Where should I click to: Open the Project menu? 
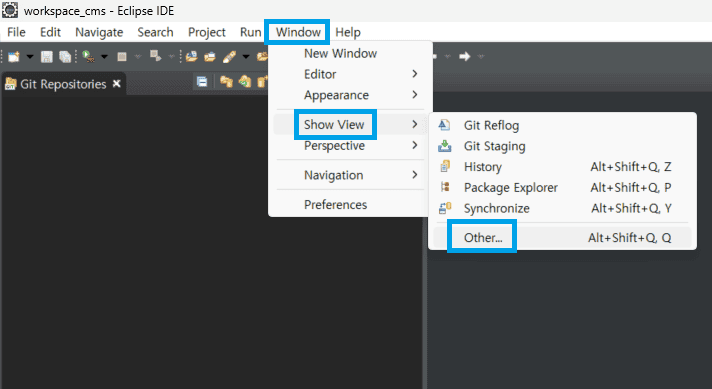pyautogui.click(x=207, y=32)
